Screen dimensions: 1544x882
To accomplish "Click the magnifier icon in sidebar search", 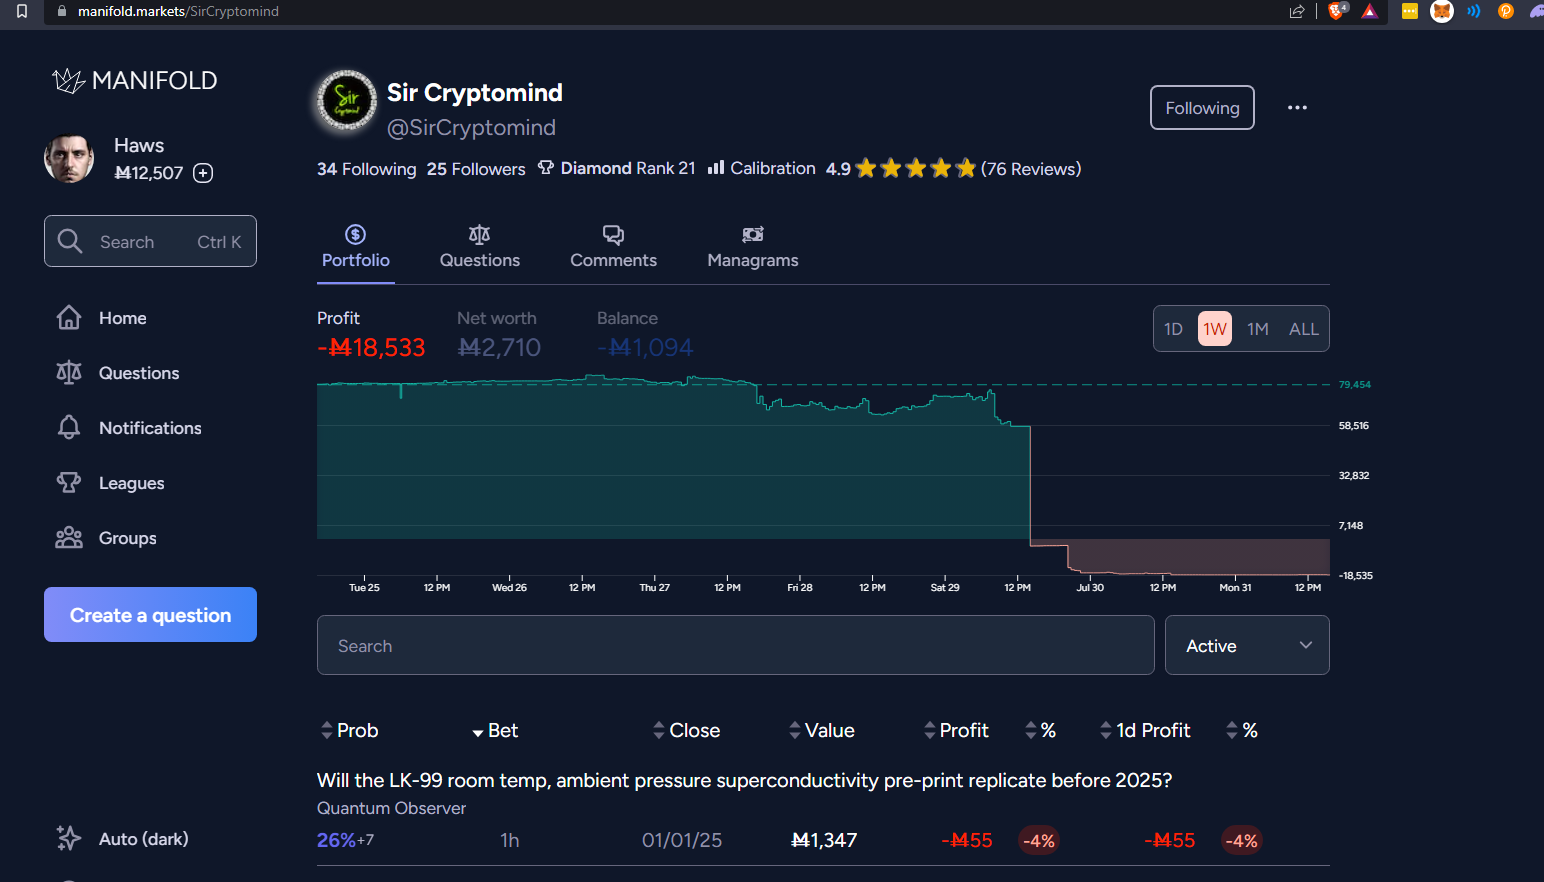I will (70, 241).
